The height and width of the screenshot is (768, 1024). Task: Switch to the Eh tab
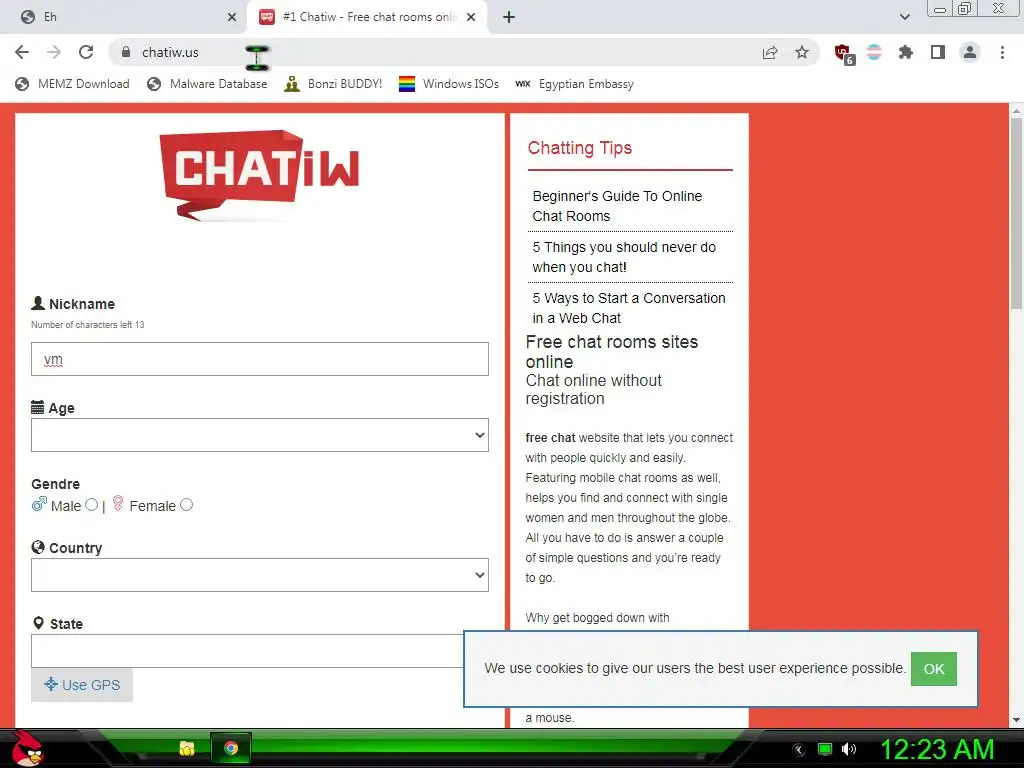(124, 17)
